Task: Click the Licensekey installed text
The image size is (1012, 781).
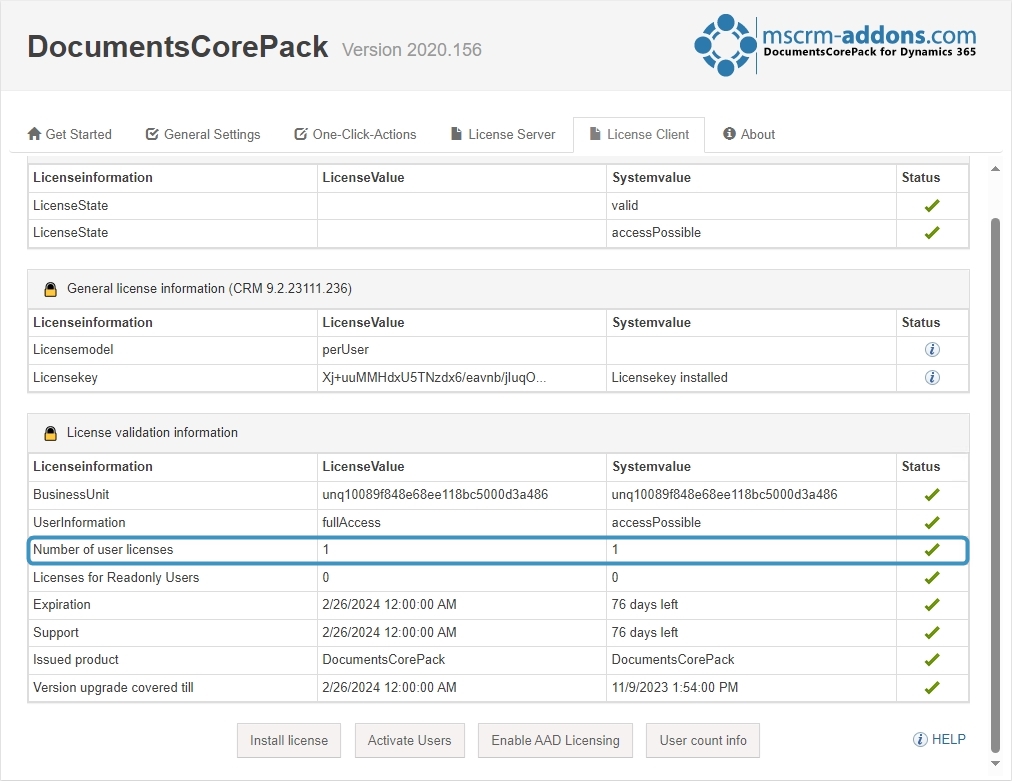Action: [x=669, y=378]
